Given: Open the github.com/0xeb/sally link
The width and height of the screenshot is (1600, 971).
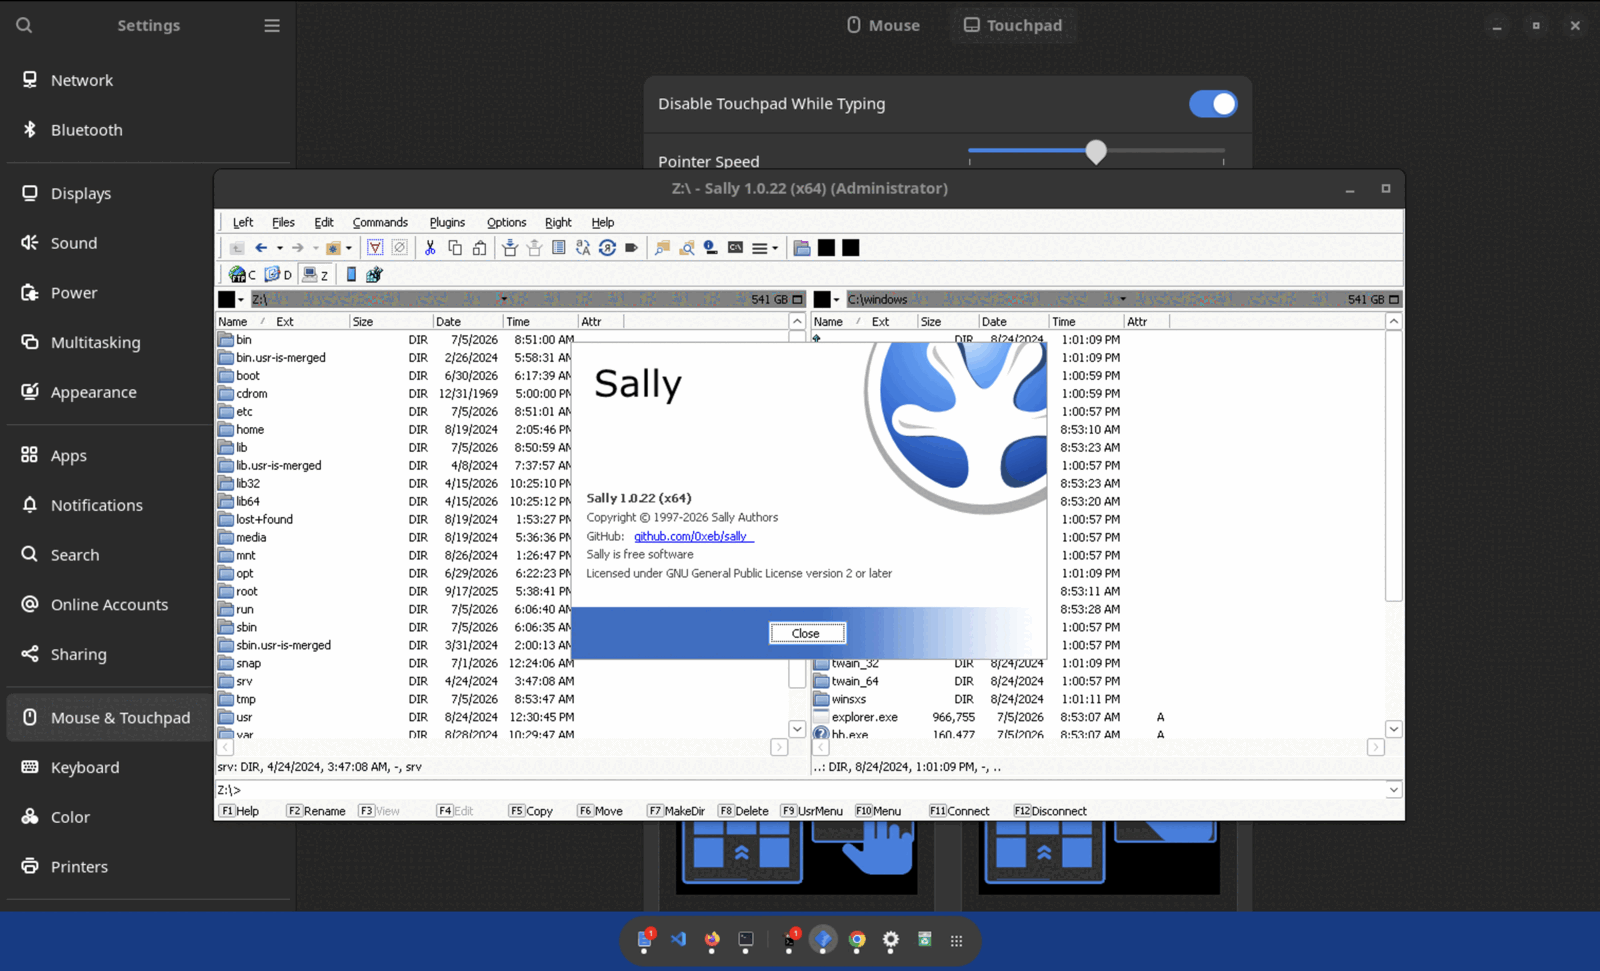Looking at the screenshot, I should pyautogui.click(x=691, y=536).
